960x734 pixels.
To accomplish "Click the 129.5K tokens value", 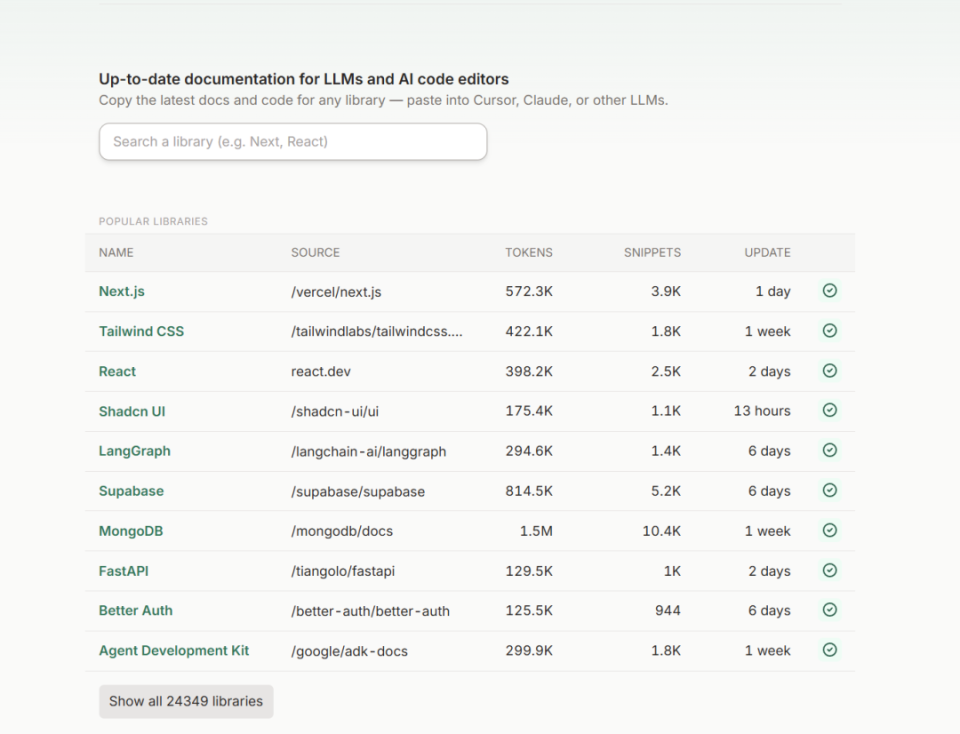I will [529, 571].
